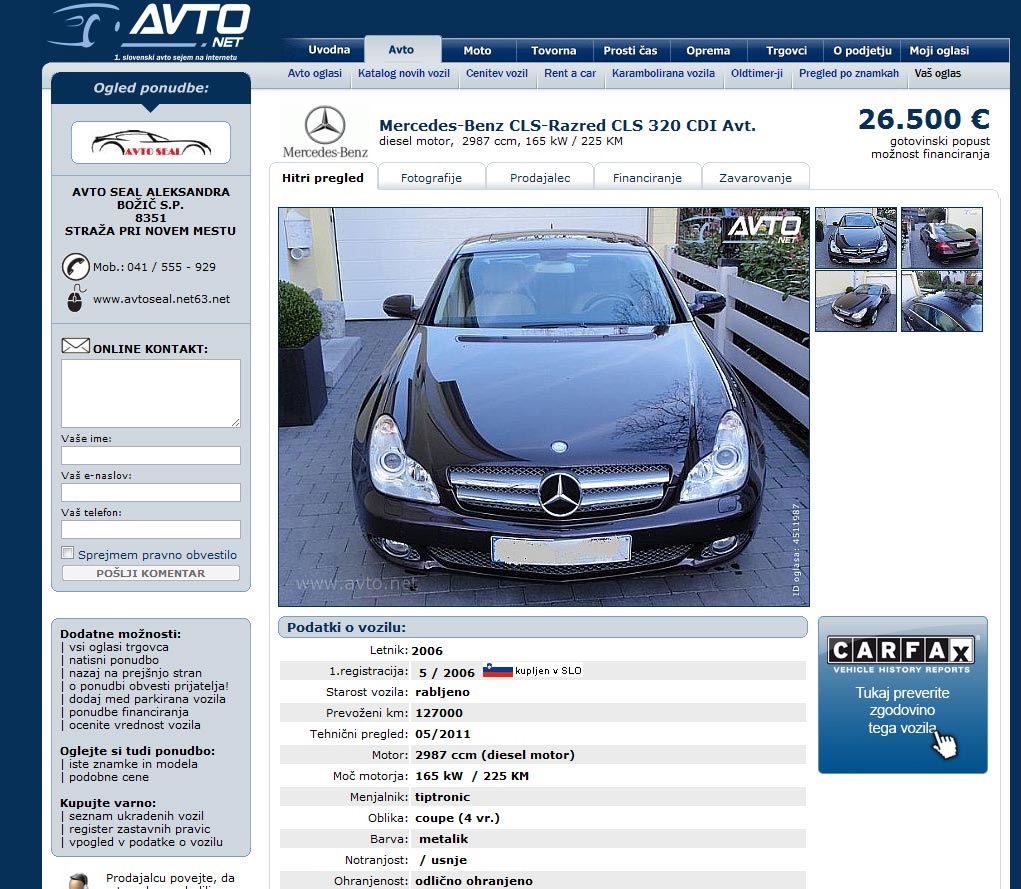Open the Oprema menu item
Viewport: 1021px width, 889px height.
708,51
